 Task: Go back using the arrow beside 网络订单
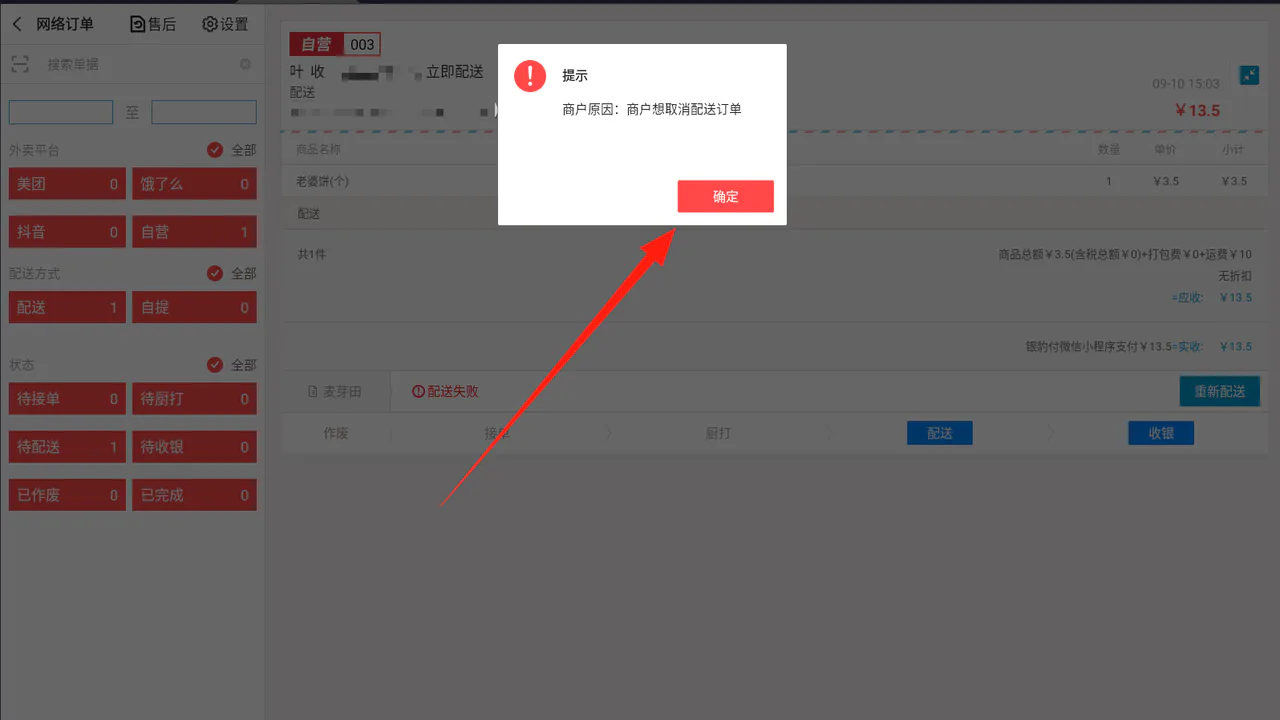click(17, 24)
